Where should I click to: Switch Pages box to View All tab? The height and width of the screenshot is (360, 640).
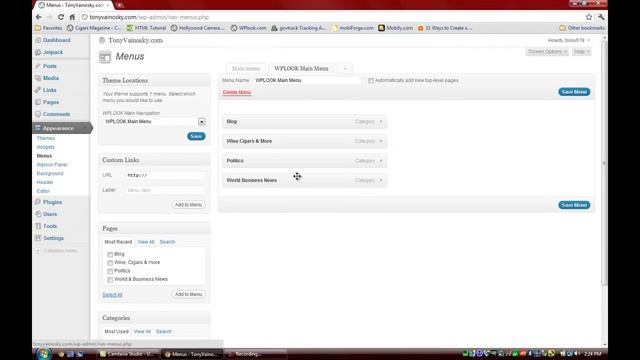point(146,242)
